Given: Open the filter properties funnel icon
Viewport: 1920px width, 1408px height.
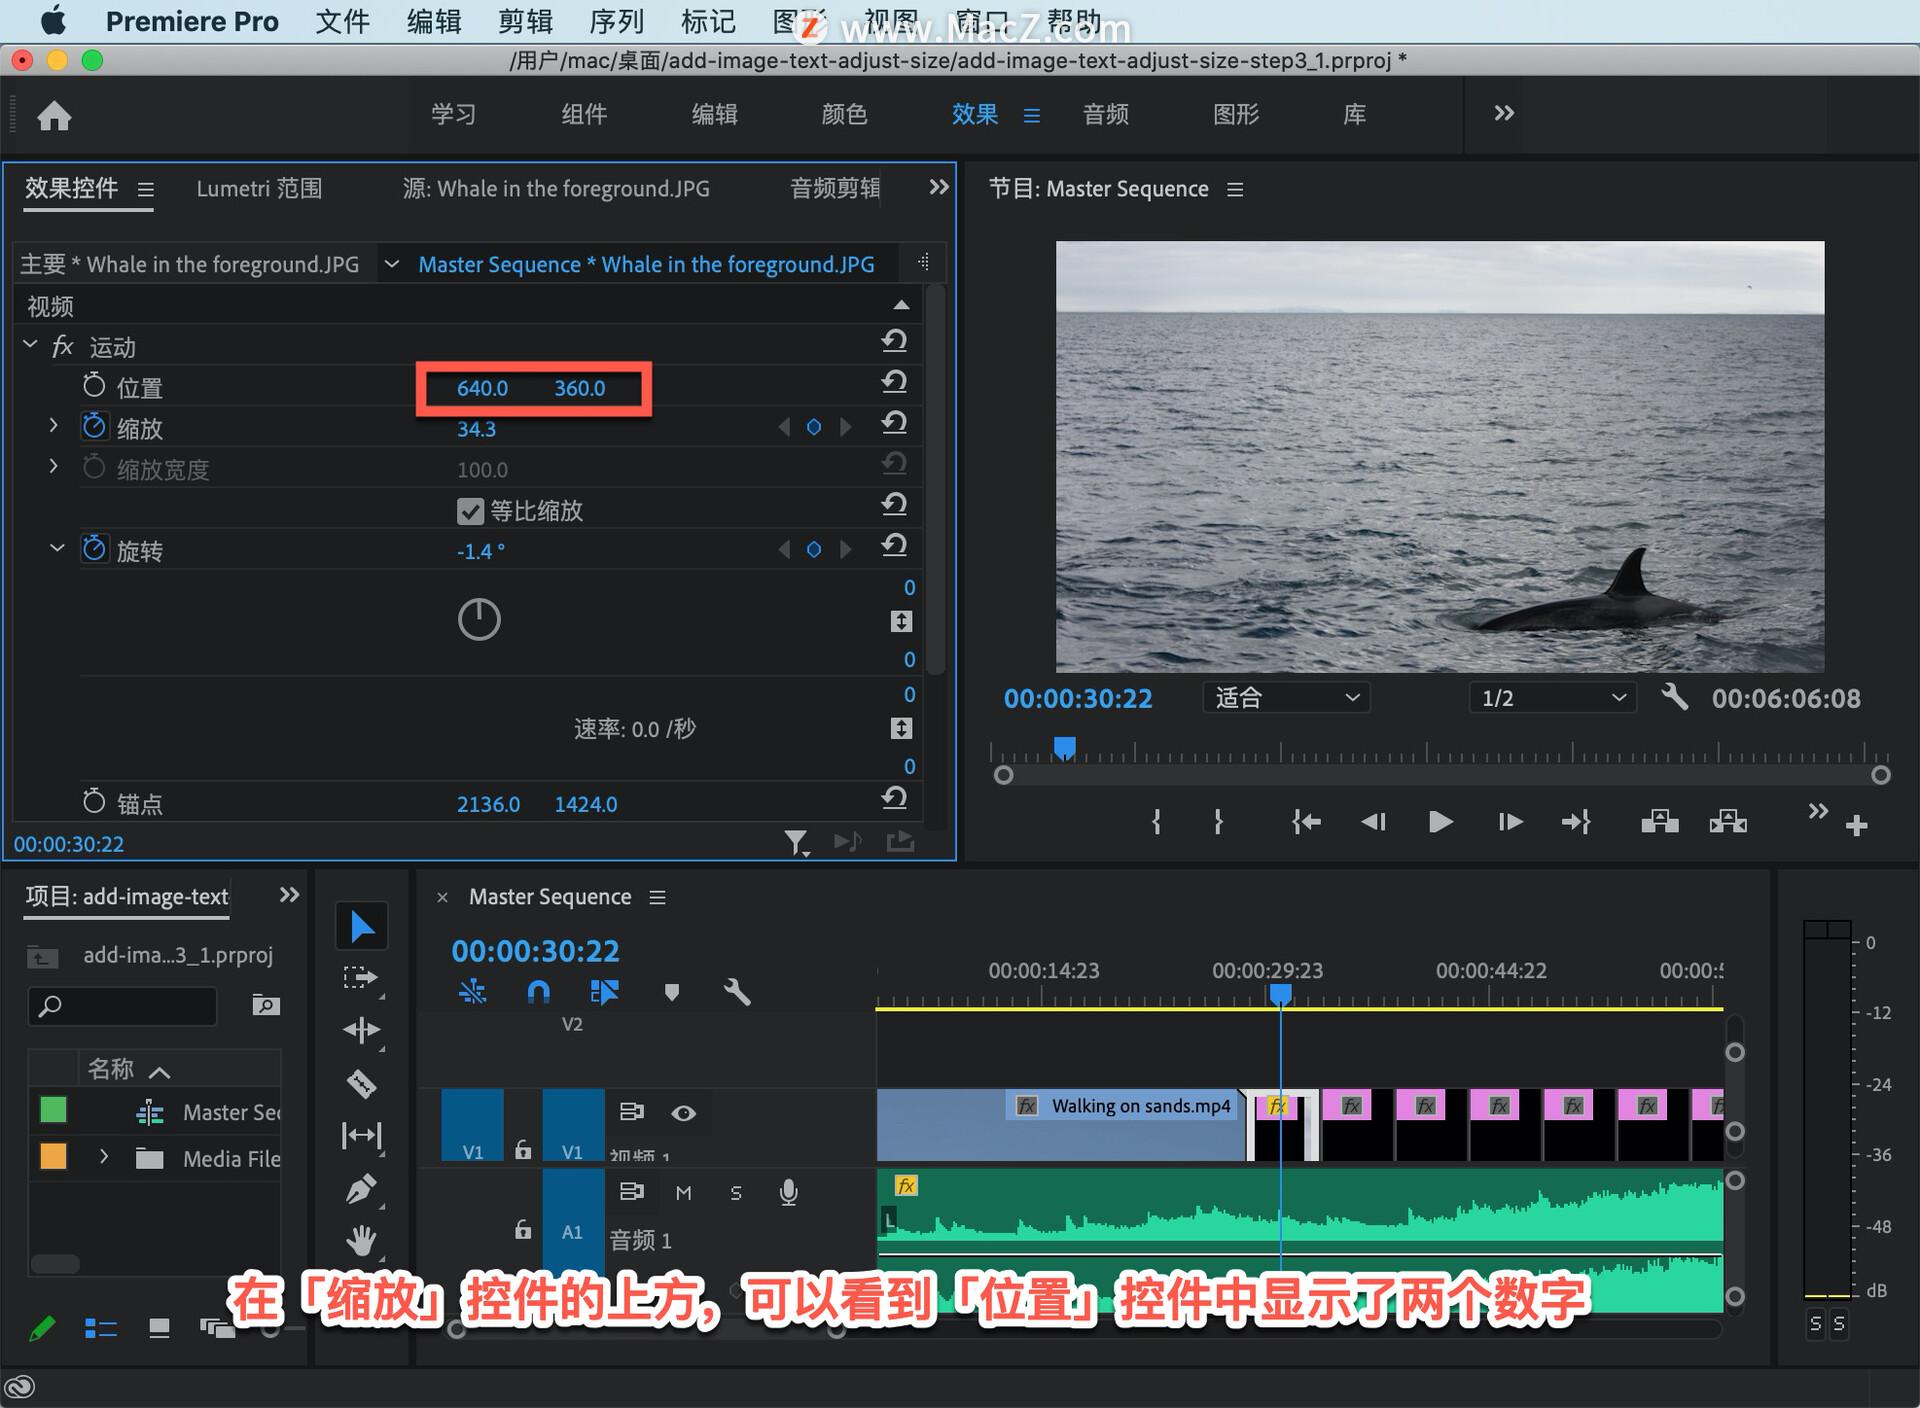Looking at the screenshot, I should pos(797,843).
